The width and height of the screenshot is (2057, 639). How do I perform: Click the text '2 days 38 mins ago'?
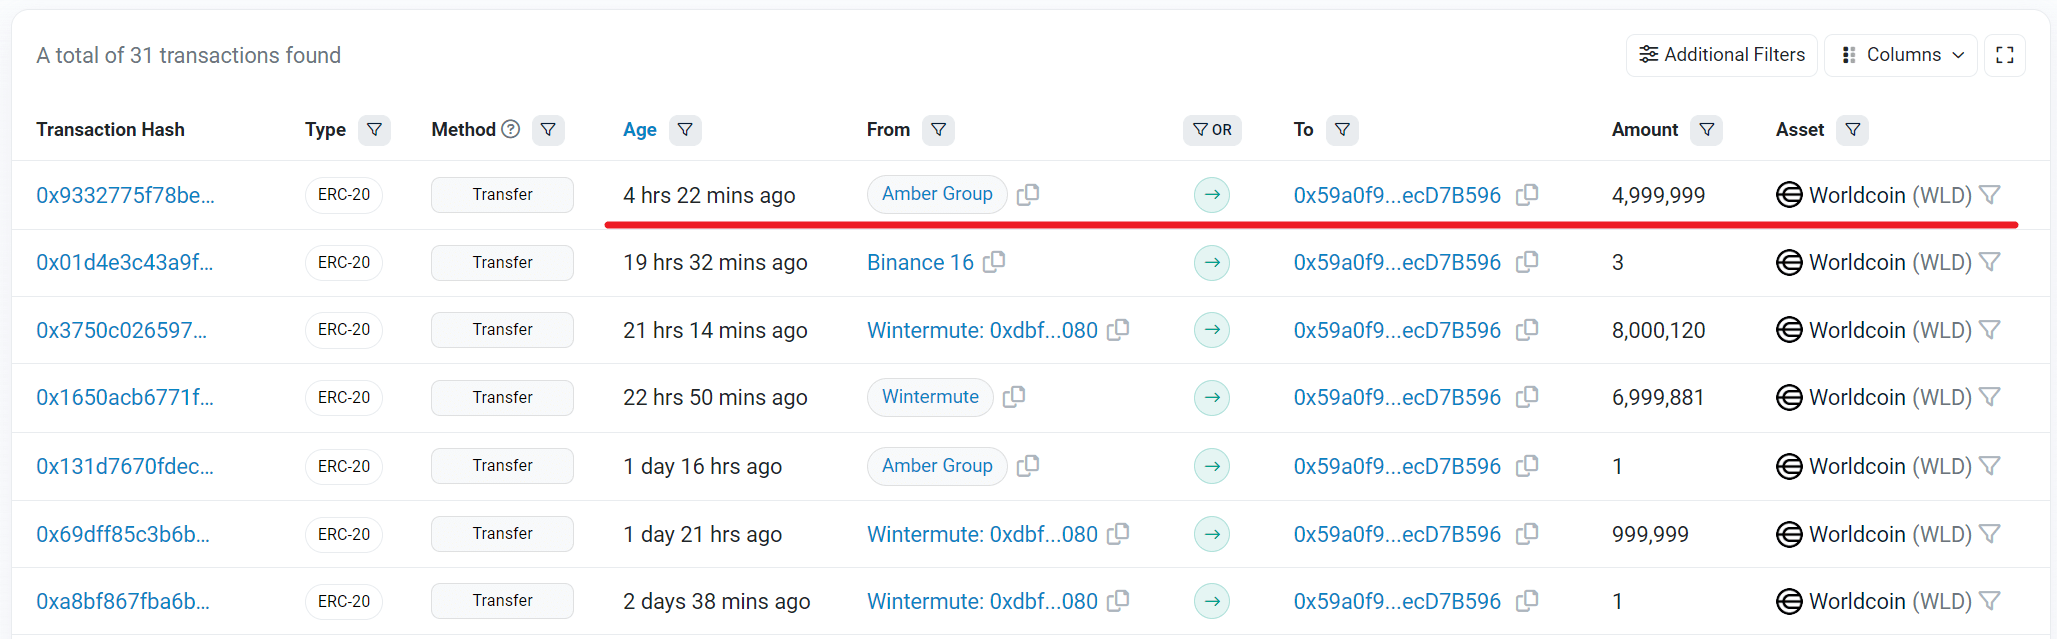click(716, 601)
